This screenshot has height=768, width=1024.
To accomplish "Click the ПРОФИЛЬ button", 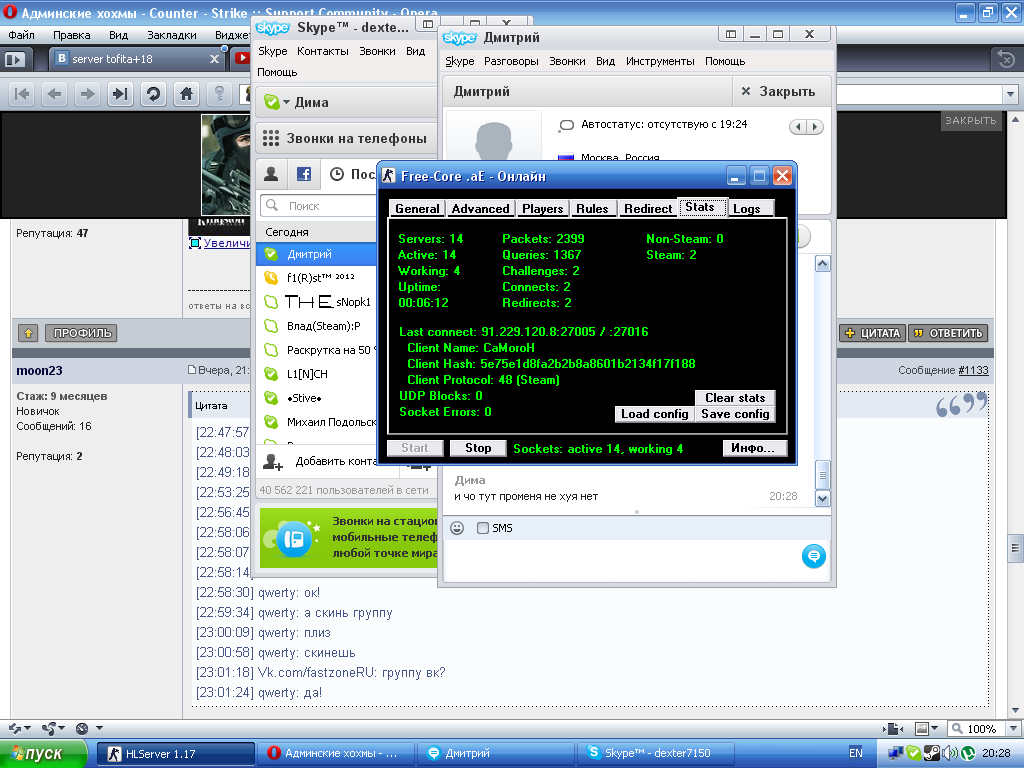I will tap(82, 333).
